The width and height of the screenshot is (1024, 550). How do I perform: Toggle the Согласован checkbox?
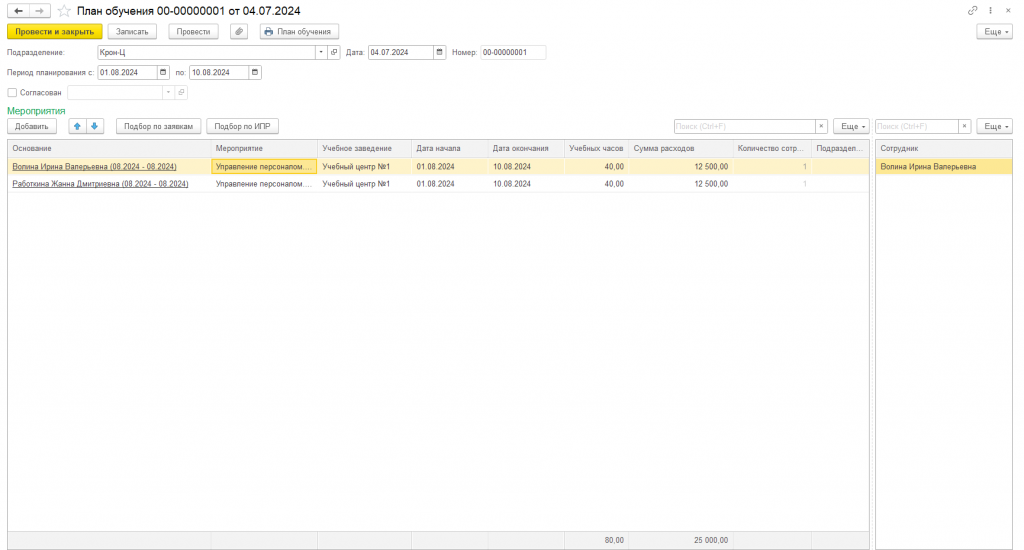tap(12, 93)
